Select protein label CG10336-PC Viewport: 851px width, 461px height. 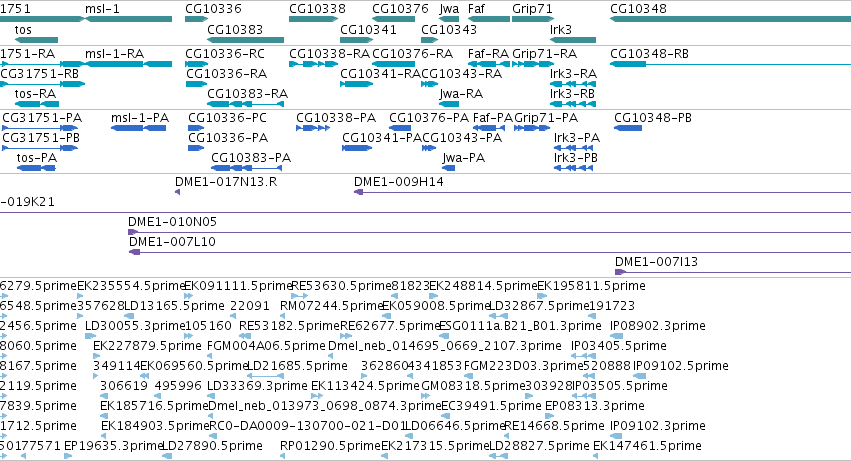click(228, 118)
